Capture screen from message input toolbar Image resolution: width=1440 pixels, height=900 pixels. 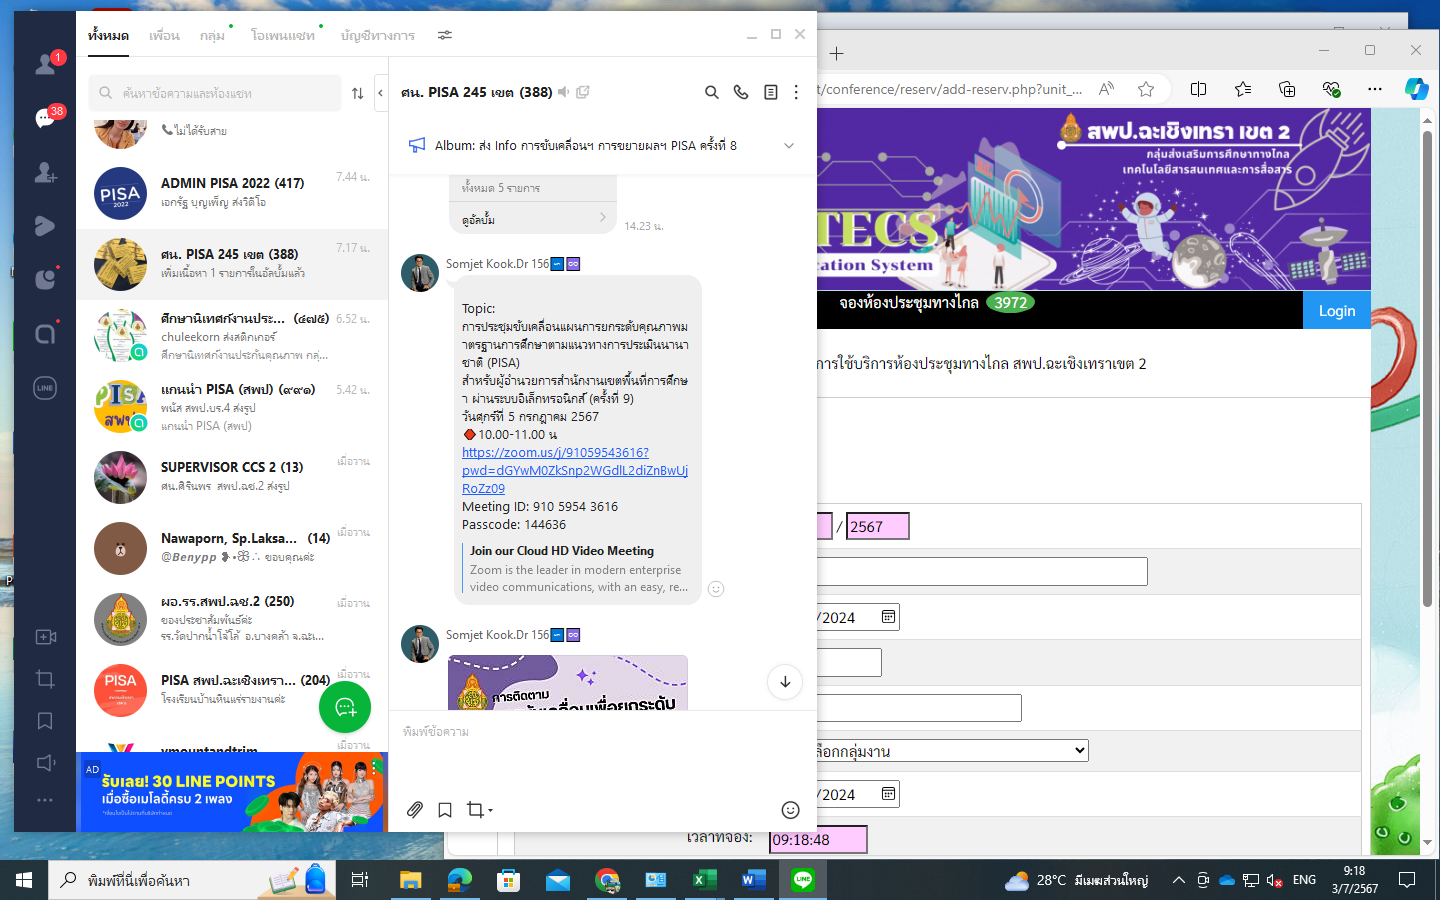[x=479, y=810]
